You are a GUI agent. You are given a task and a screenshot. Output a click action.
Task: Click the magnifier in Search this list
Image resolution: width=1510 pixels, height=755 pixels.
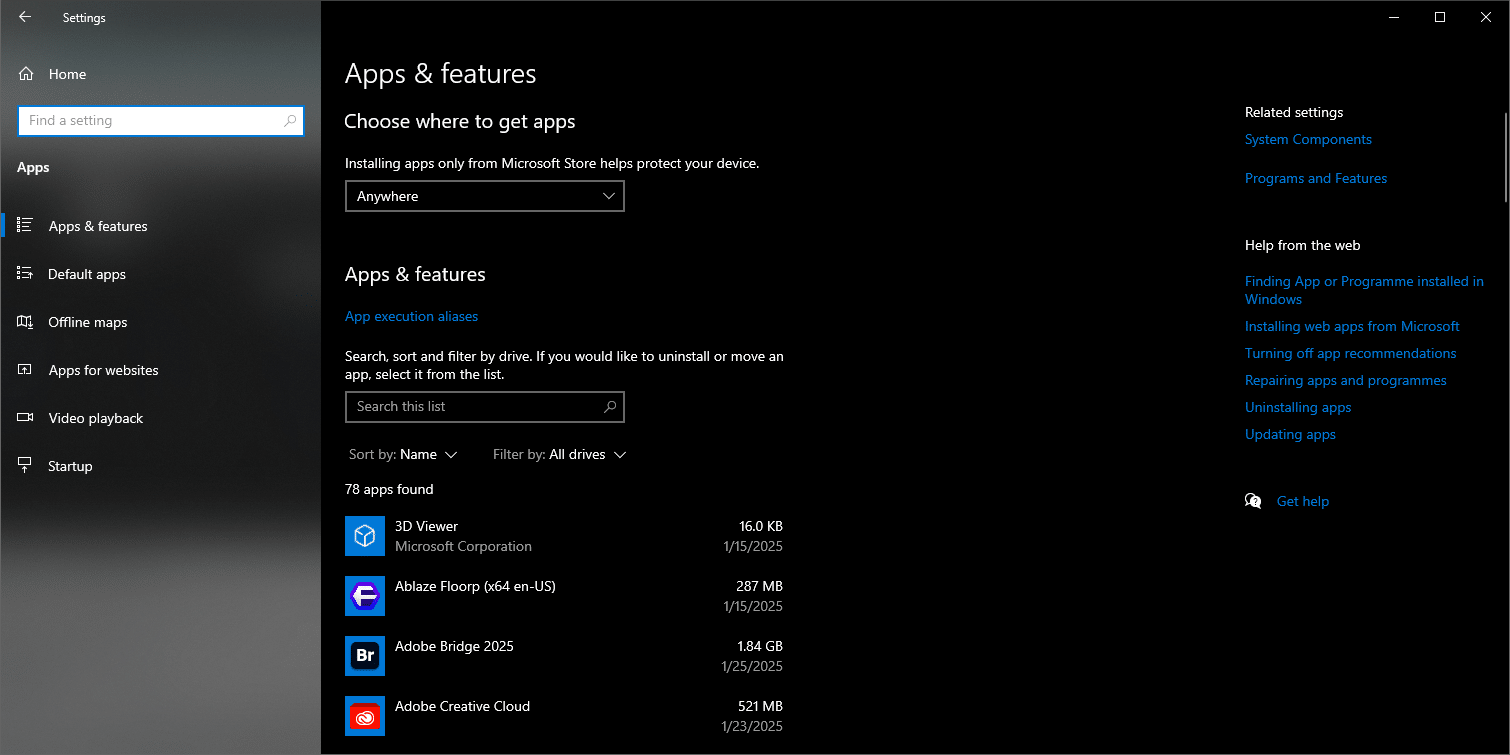[610, 407]
